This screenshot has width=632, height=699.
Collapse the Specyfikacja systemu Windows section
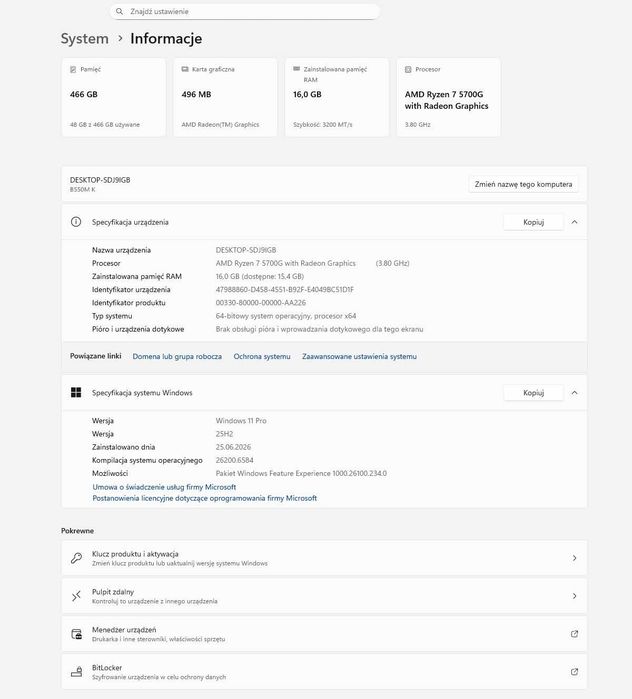click(x=575, y=393)
